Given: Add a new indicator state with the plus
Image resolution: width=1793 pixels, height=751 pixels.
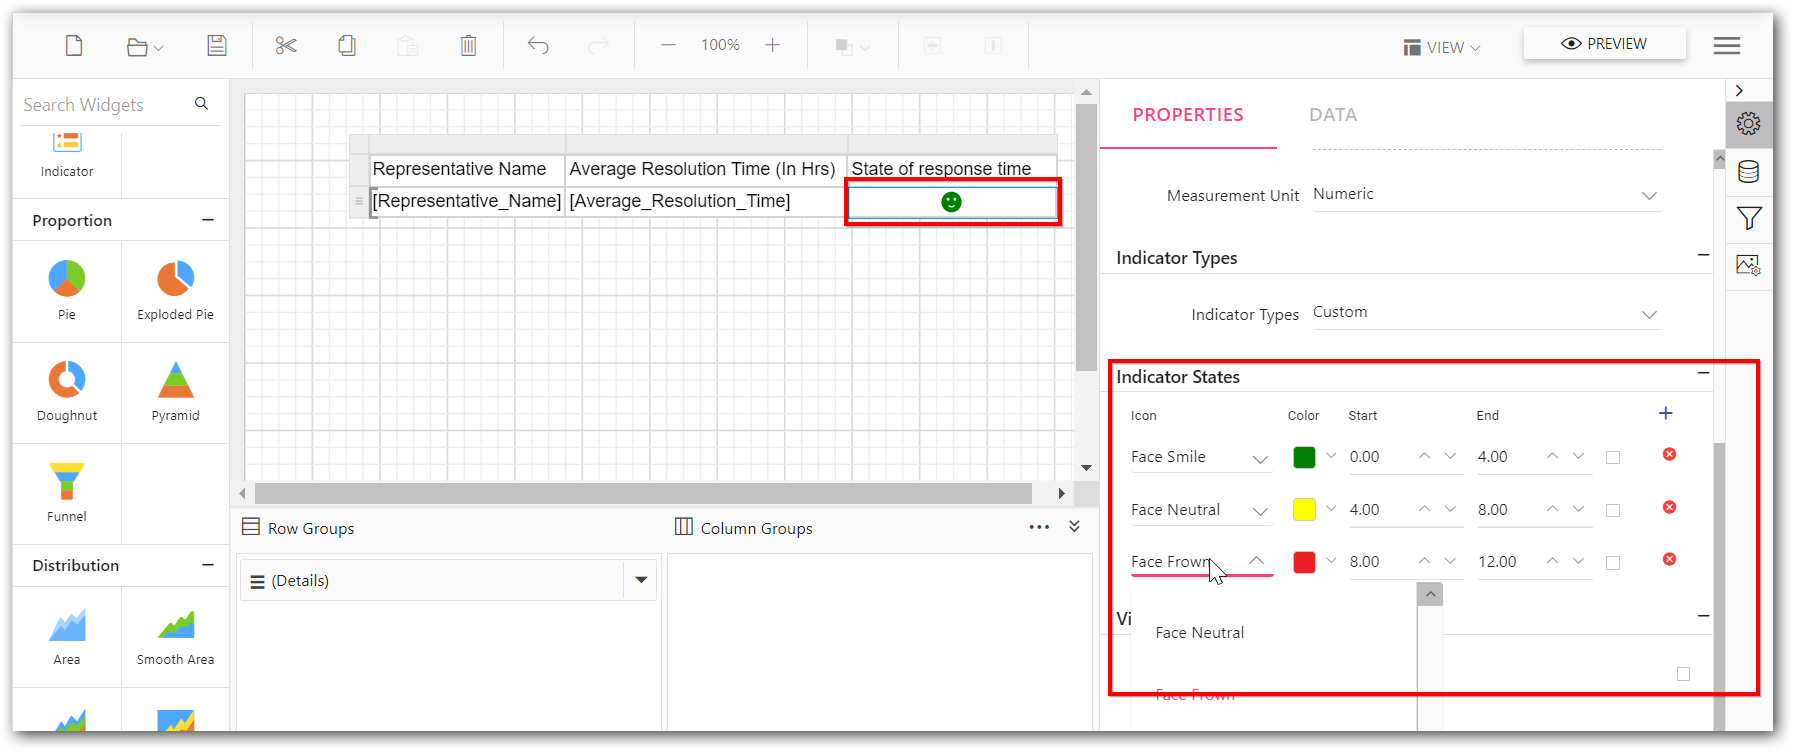Looking at the screenshot, I should [1666, 413].
